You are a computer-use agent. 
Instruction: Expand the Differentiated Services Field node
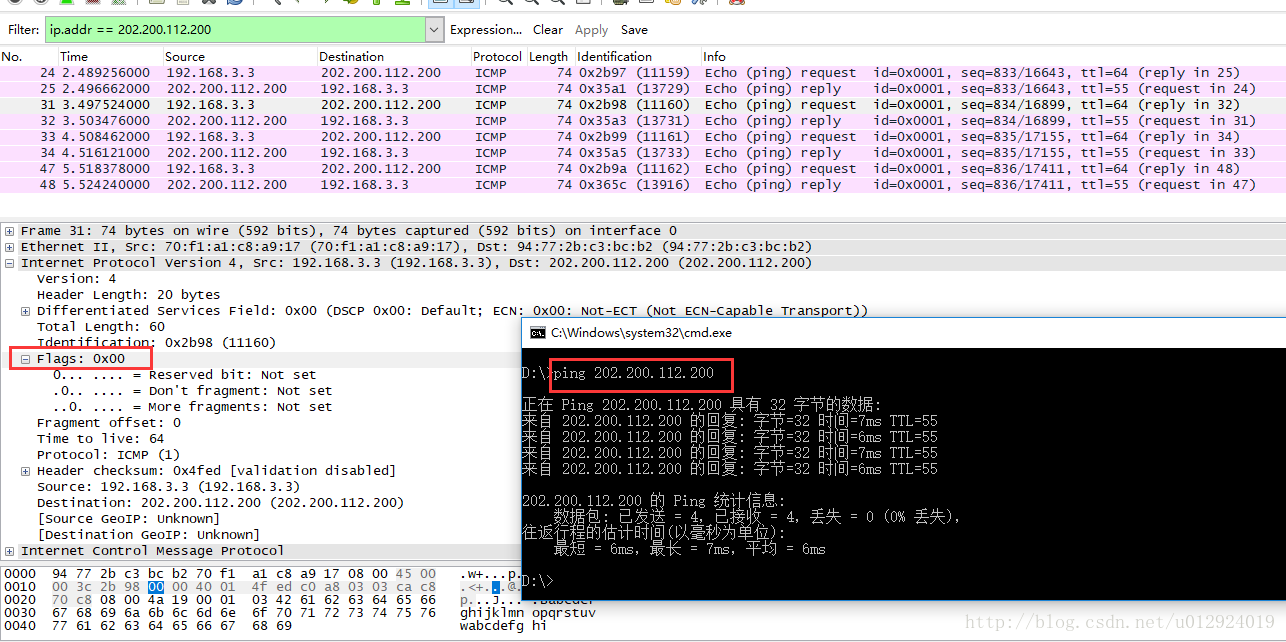[x=26, y=311]
